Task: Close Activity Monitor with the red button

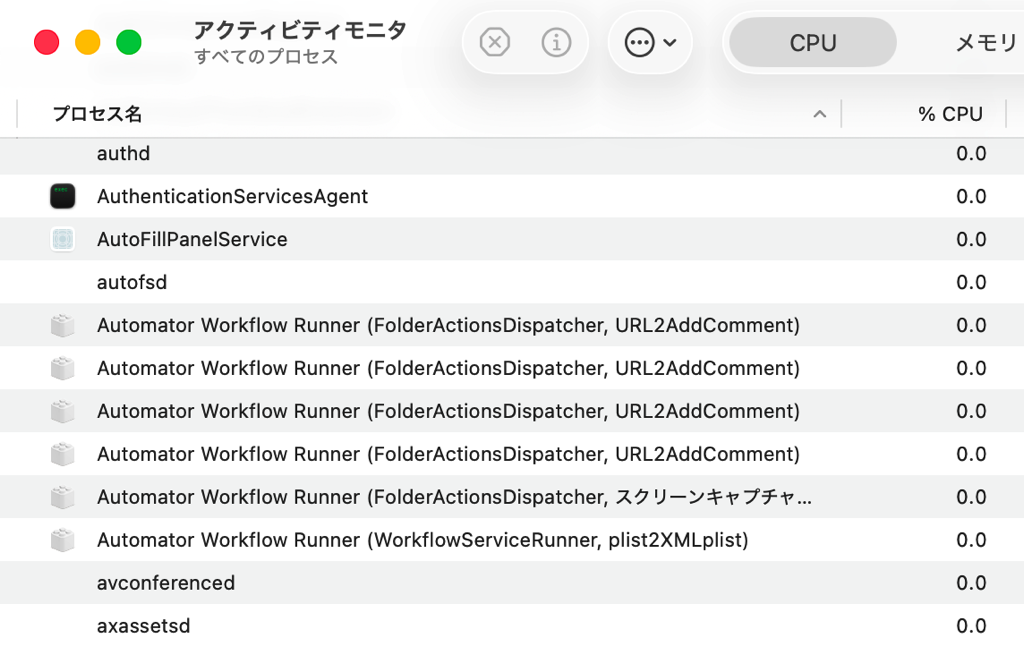Action: click(47, 43)
